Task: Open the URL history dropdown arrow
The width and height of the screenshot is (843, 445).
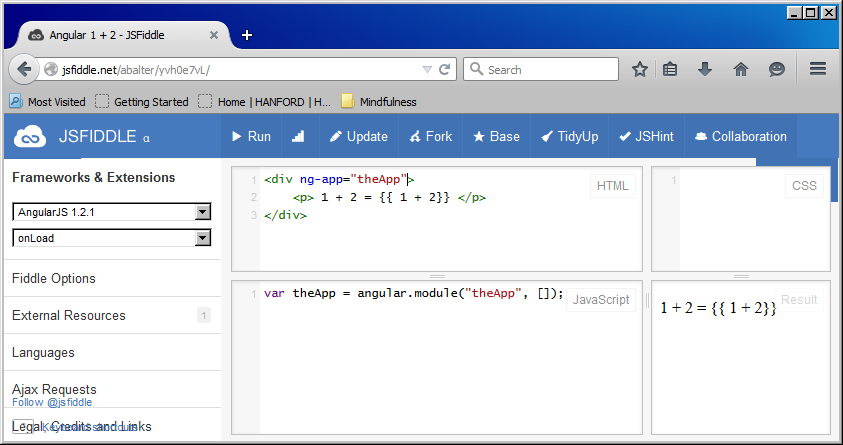Action: coord(427,70)
